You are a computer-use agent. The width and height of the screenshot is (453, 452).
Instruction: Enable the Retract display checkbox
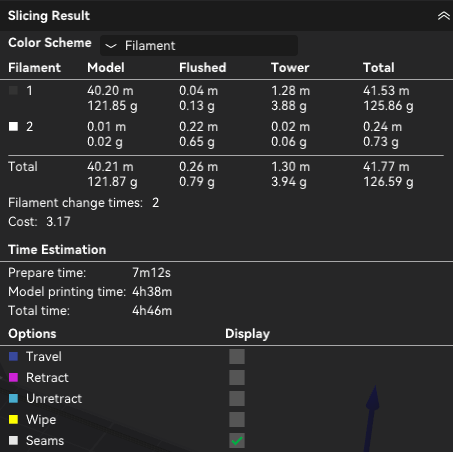[237, 378]
